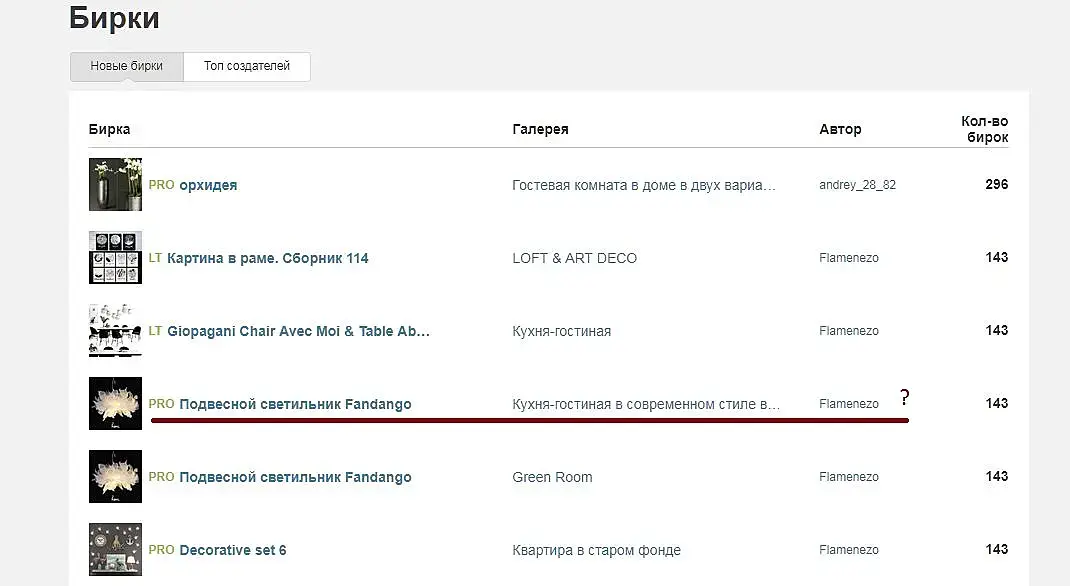Screen dimensions: 1070x586
Task: Click the Галерея column header
Action: 540,129
